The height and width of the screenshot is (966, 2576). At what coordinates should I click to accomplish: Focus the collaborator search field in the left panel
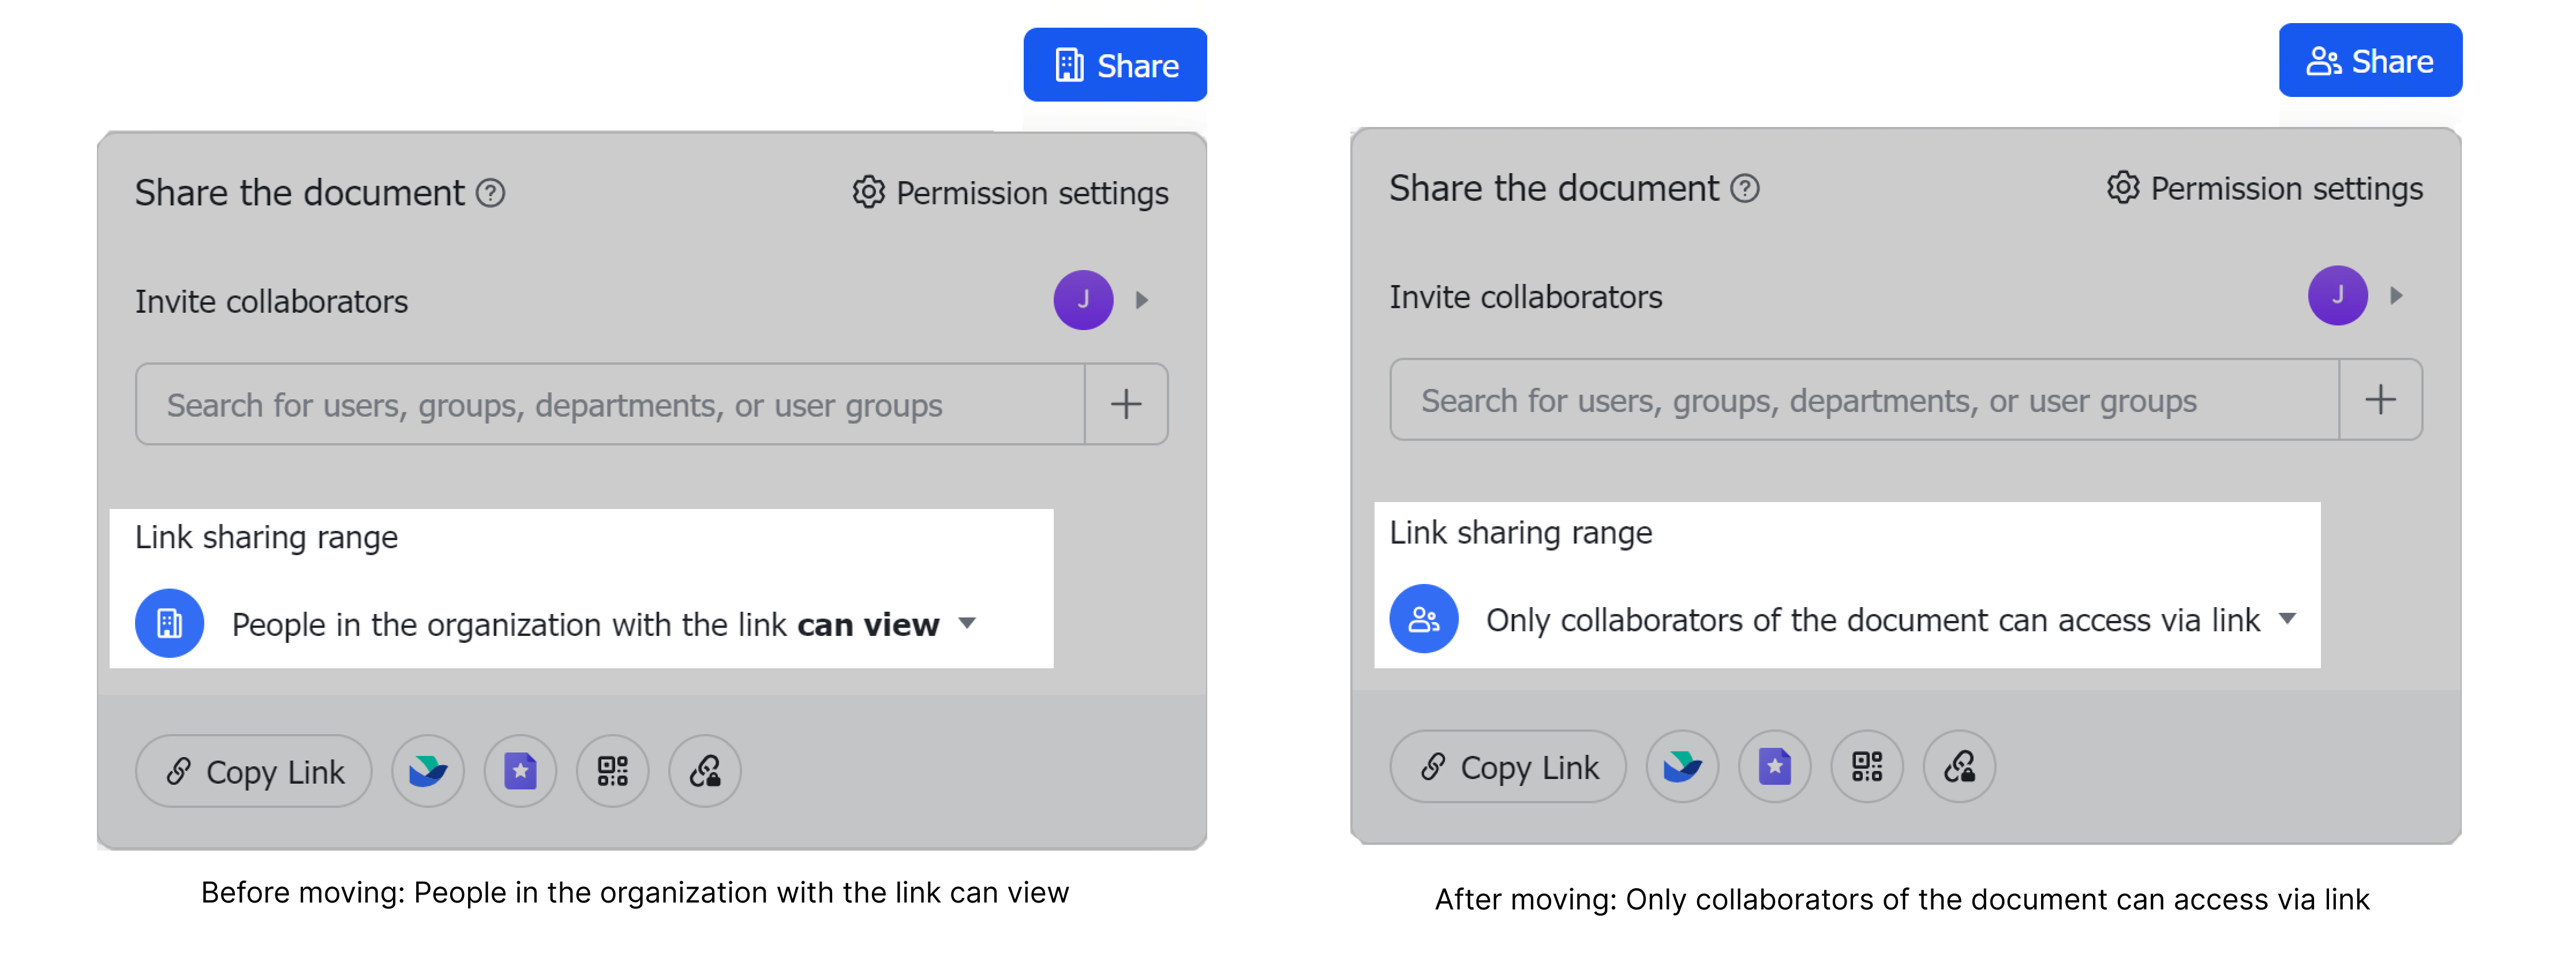[610, 404]
